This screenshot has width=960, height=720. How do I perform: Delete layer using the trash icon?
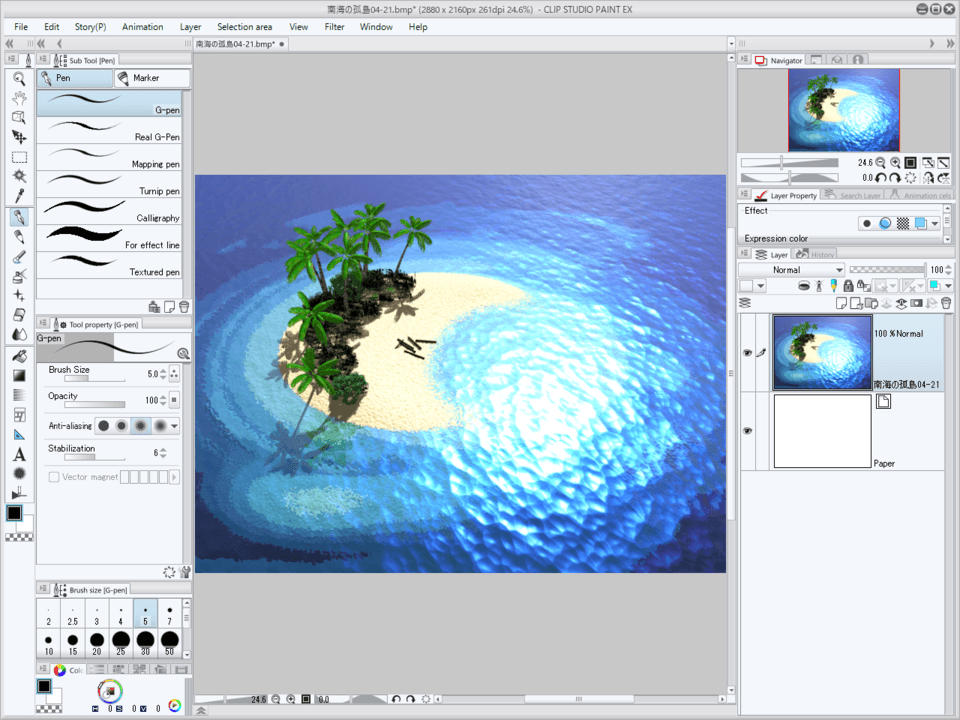click(x=946, y=303)
